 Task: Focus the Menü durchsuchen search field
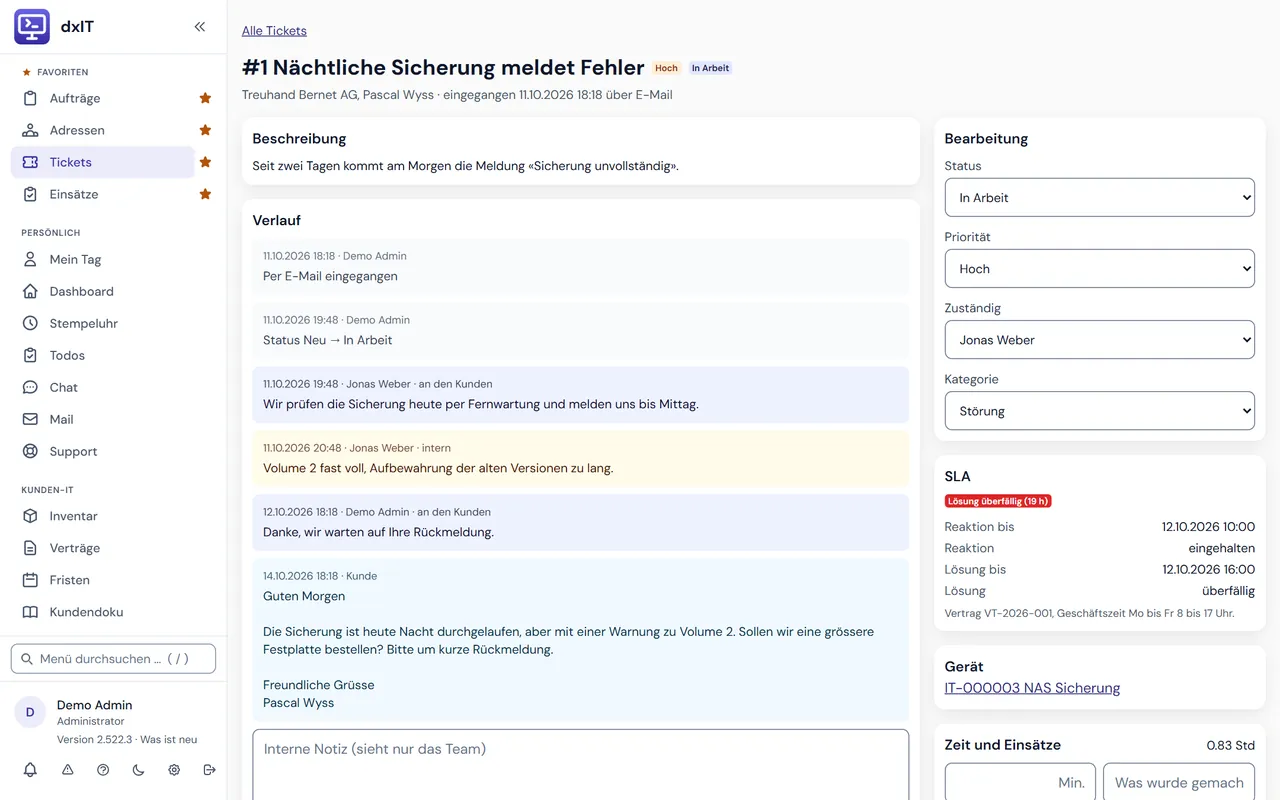click(113, 659)
